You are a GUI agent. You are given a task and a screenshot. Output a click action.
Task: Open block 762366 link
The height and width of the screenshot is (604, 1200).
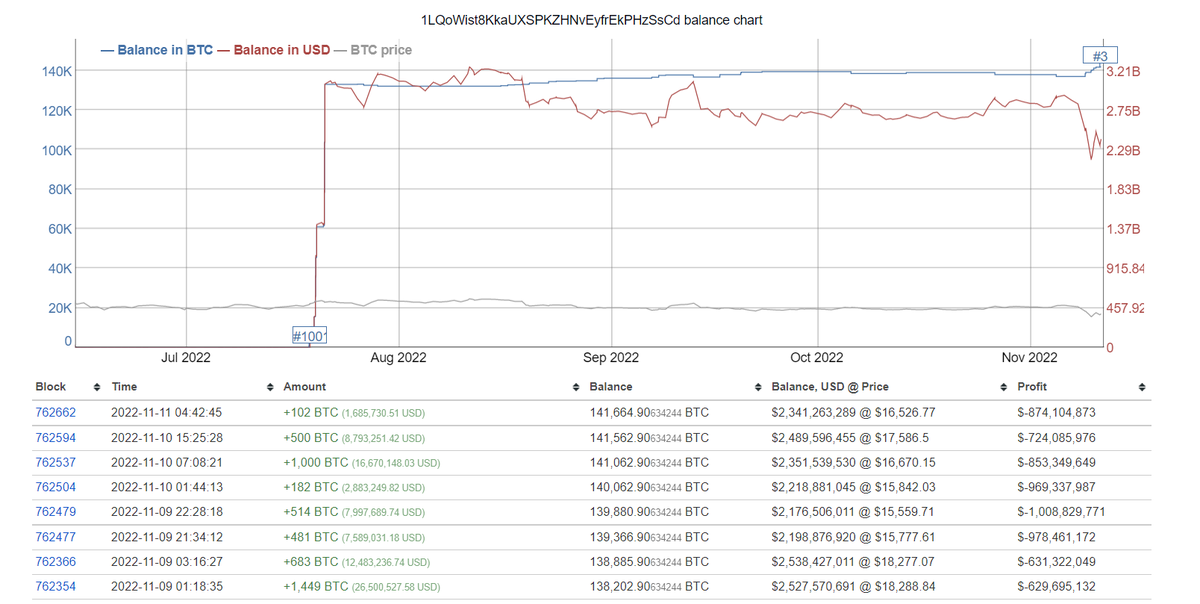[55, 562]
